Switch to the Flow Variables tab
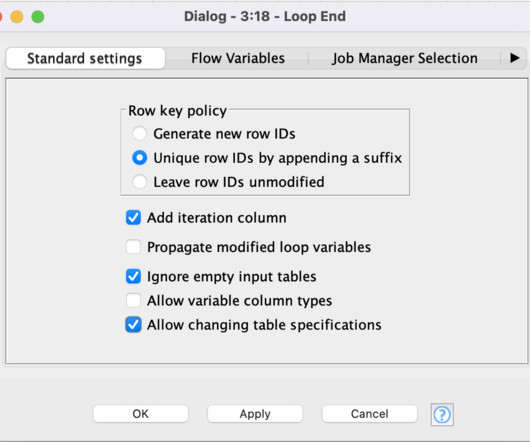Screen dimensions: 530x442 [238, 58]
